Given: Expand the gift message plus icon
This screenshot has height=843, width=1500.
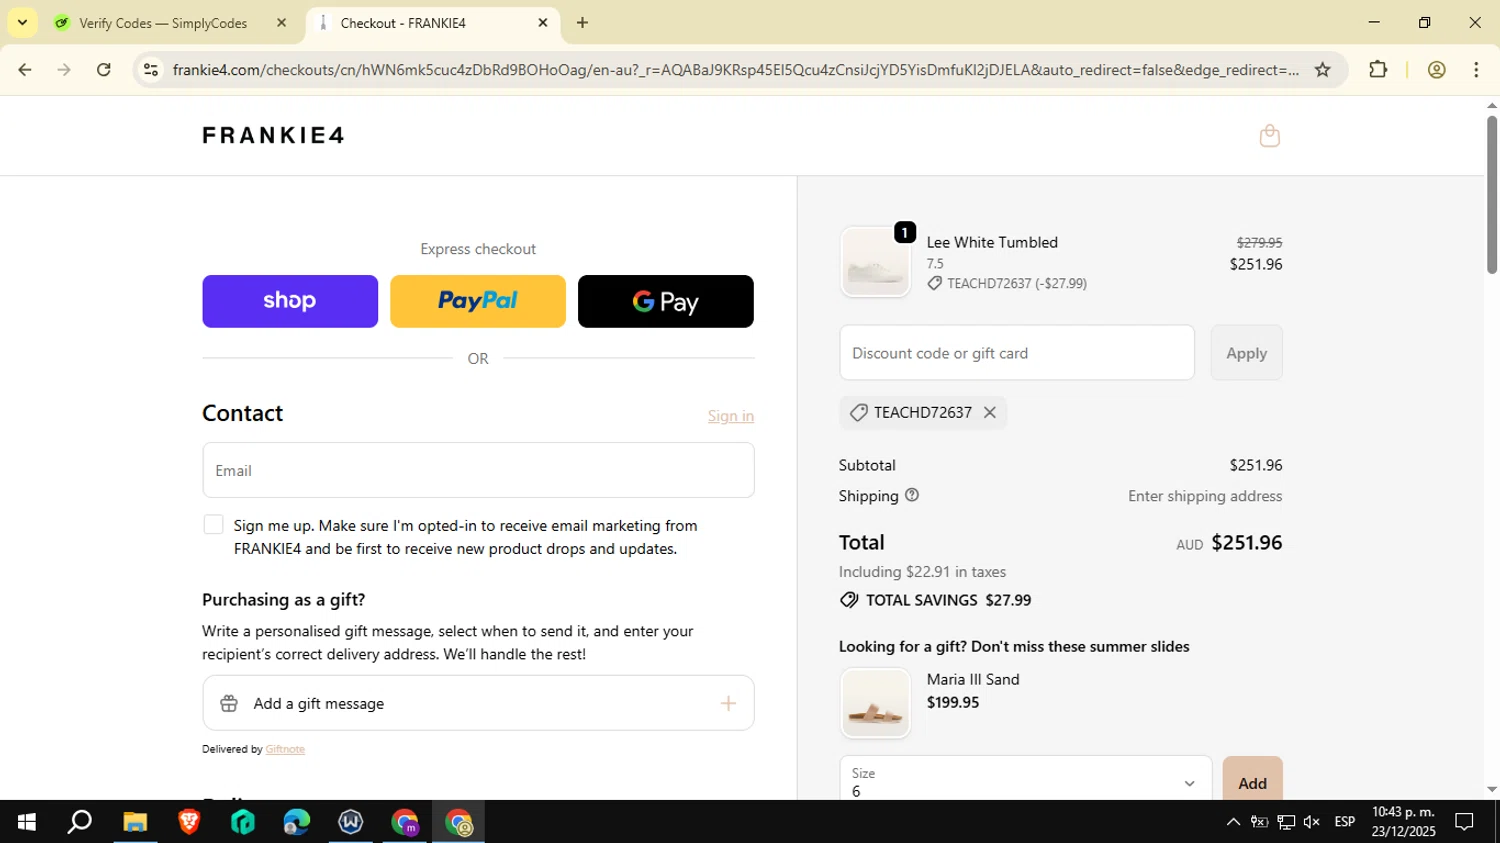Looking at the screenshot, I should pyautogui.click(x=728, y=703).
